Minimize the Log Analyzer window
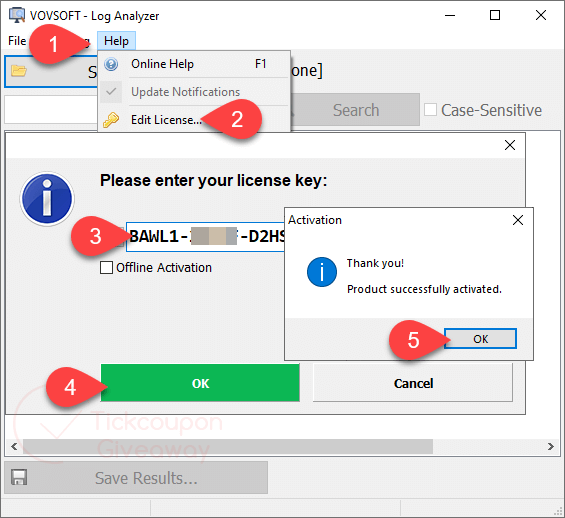The height and width of the screenshot is (518, 565). [x=450, y=15]
